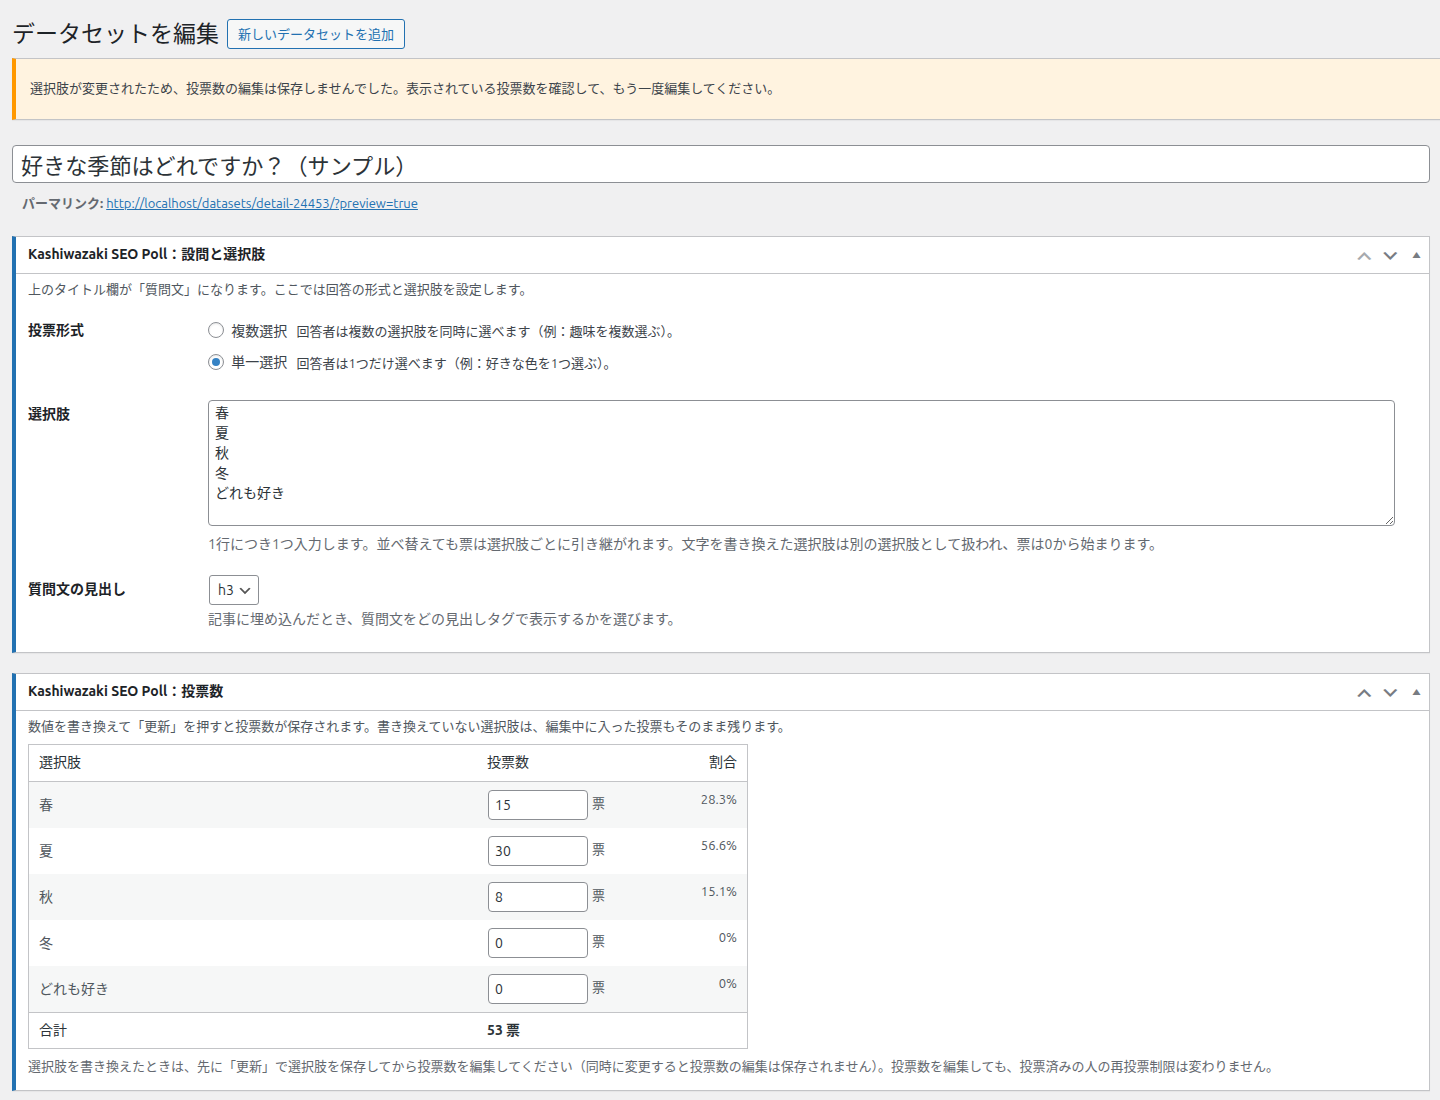Click the どれも好き label in vote table

pos(74,989)
